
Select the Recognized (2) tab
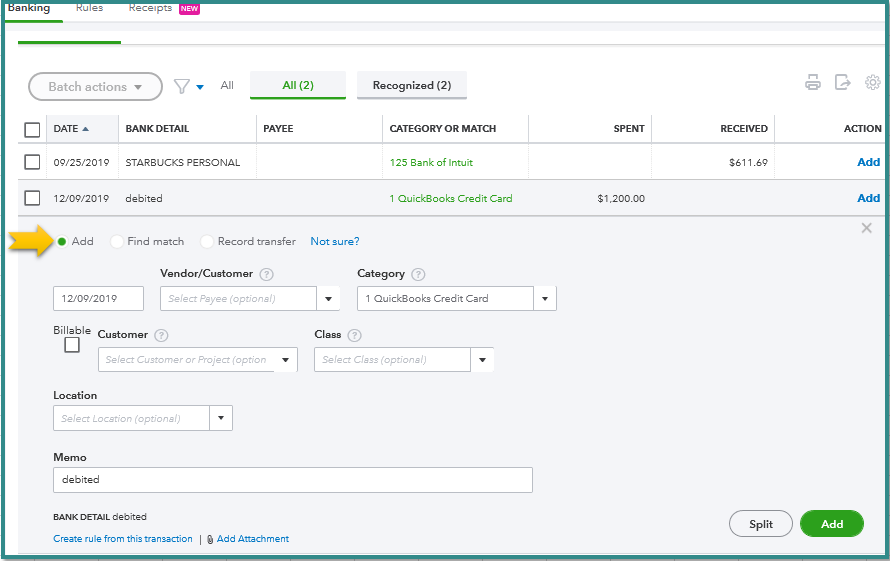[x=412, y=85]
